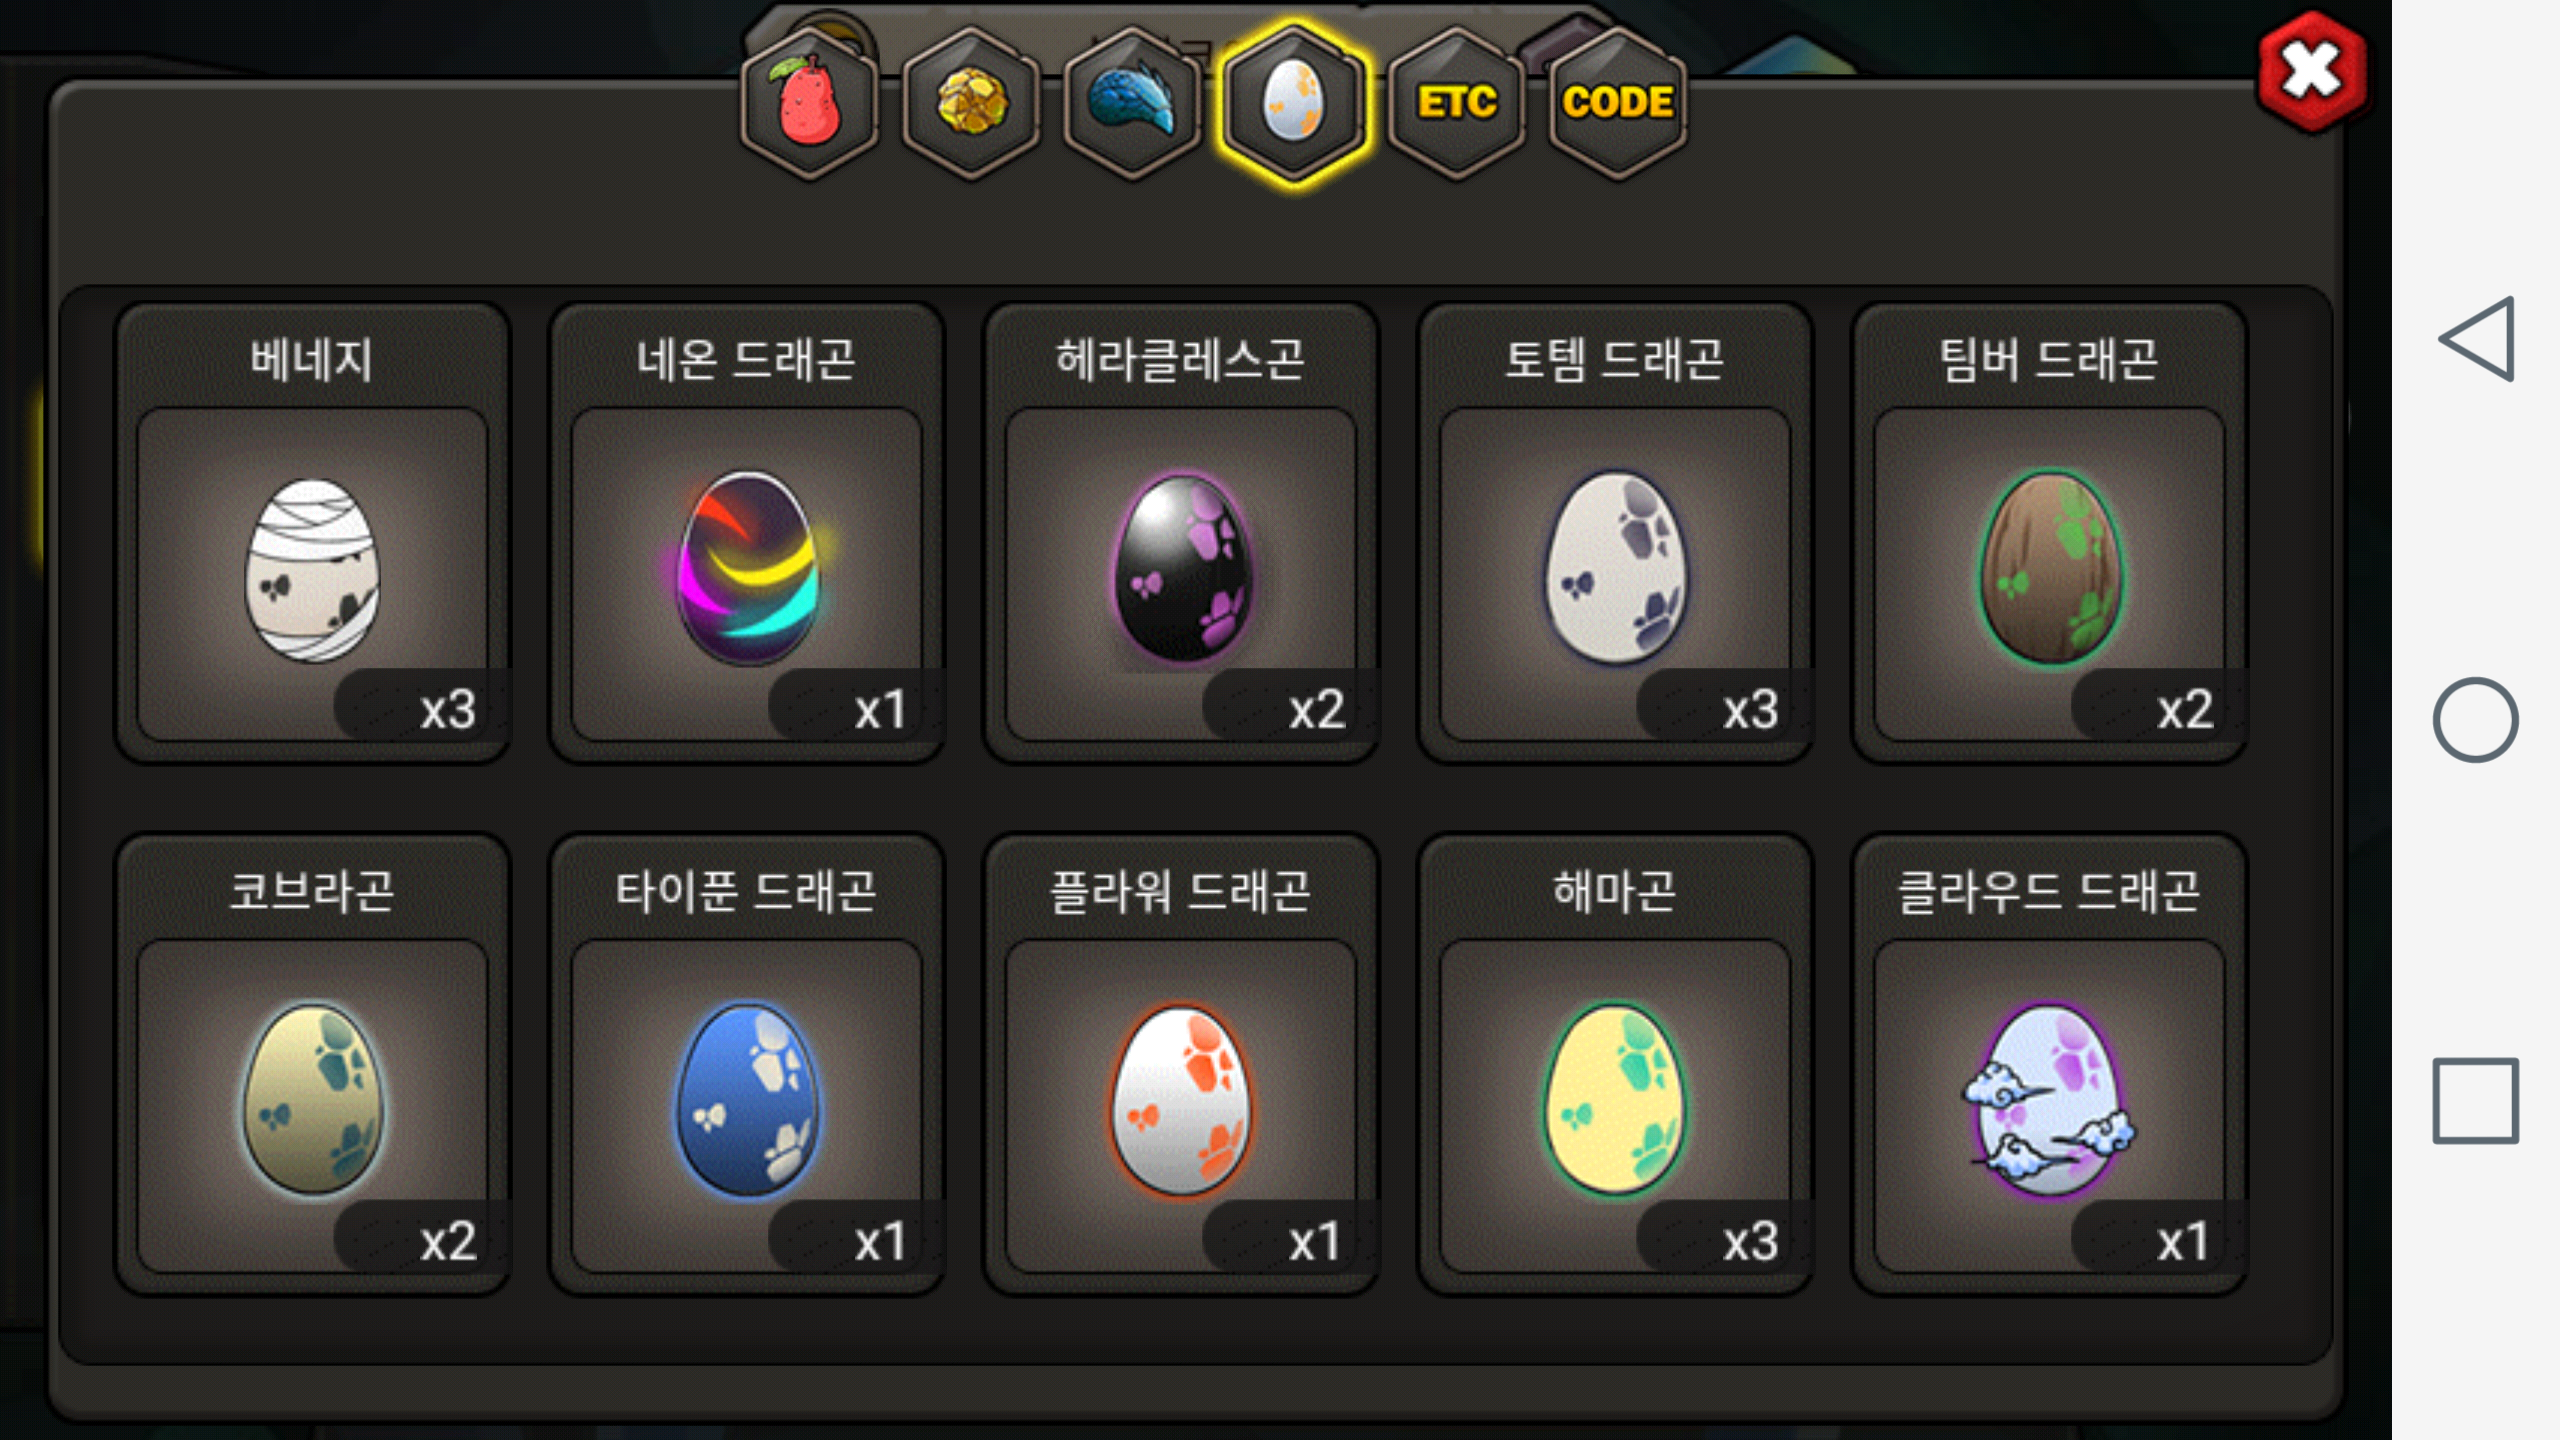Select the yellow 해마곤 egg

1615,1066
